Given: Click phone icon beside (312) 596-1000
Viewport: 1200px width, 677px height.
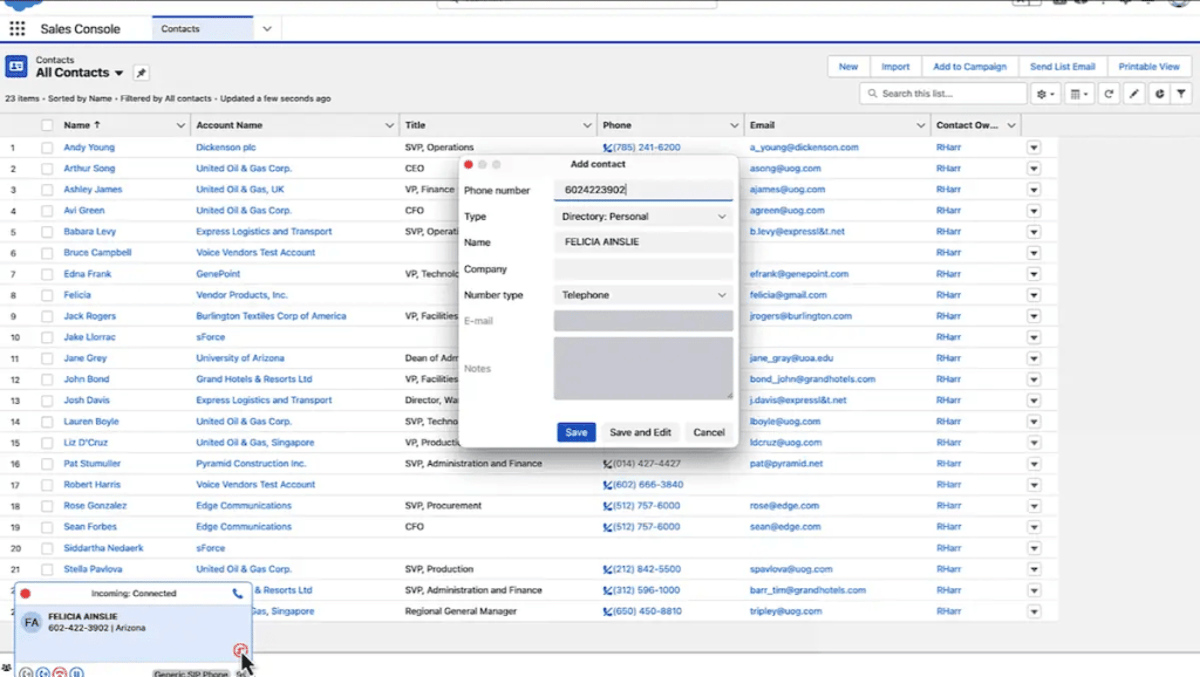Looking at the screenshot, I should tap(607, 590).
